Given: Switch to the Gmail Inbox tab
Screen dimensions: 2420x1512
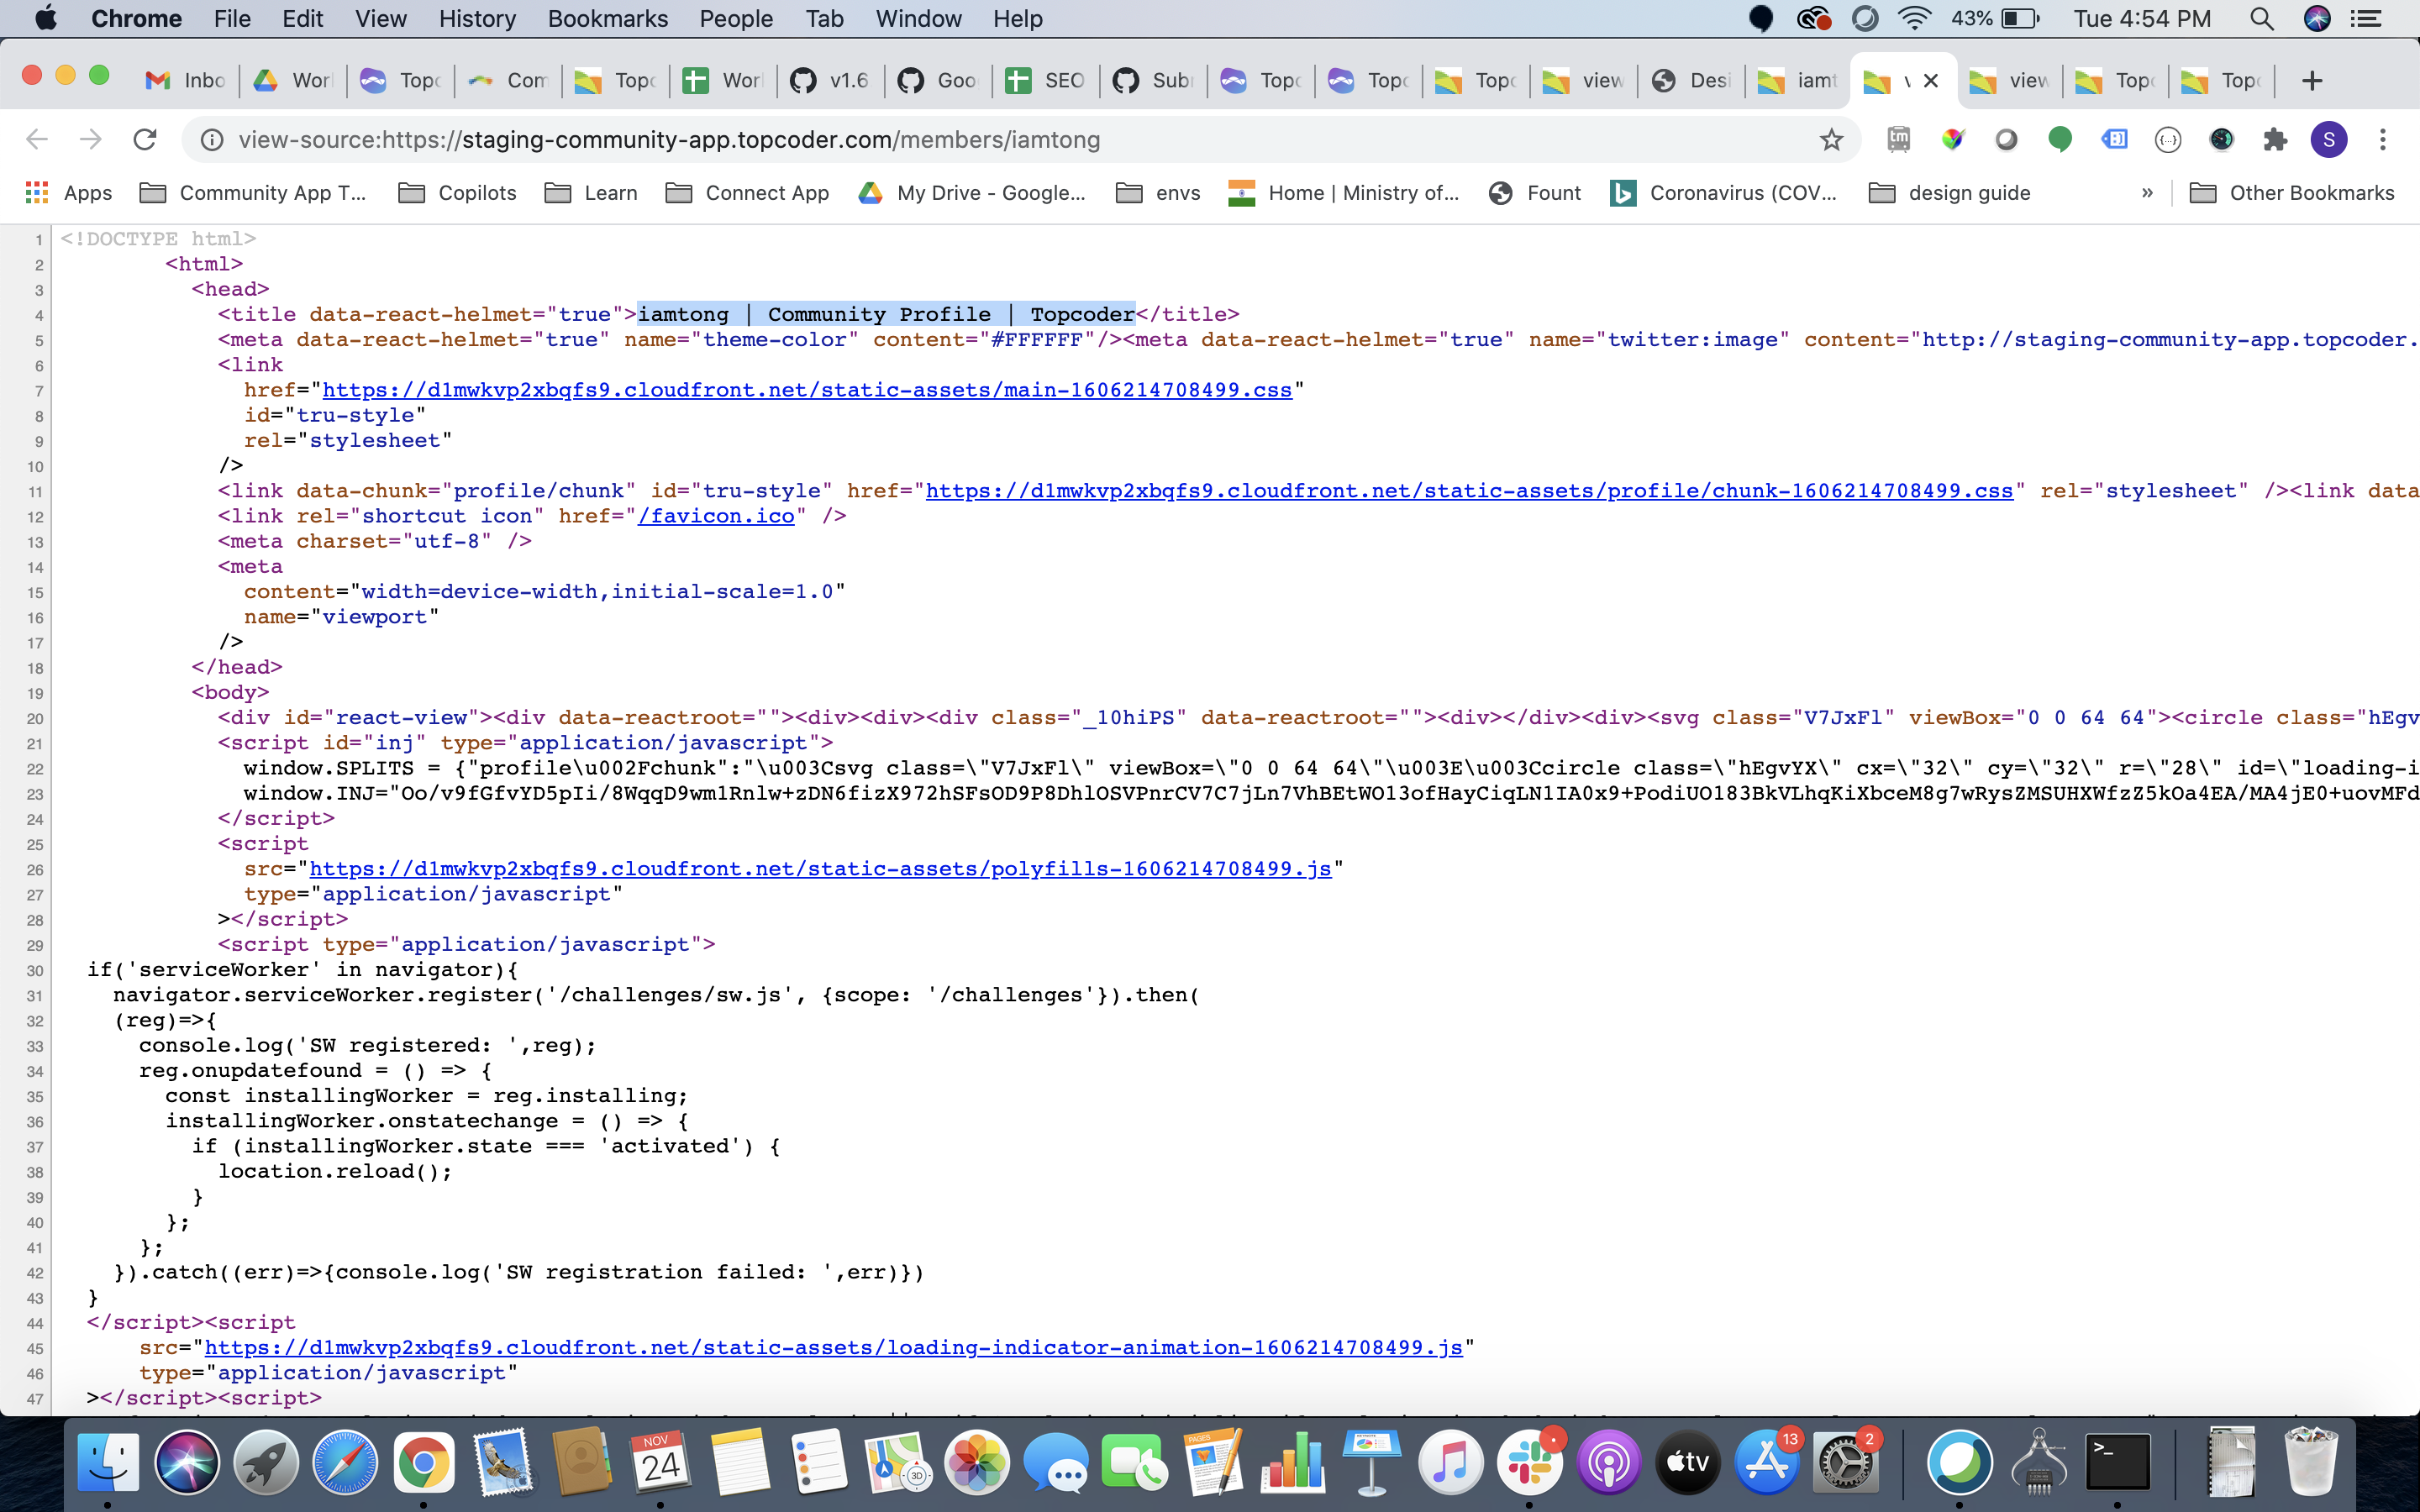Looking at the screenshot, I should click(x=186, y=80).
